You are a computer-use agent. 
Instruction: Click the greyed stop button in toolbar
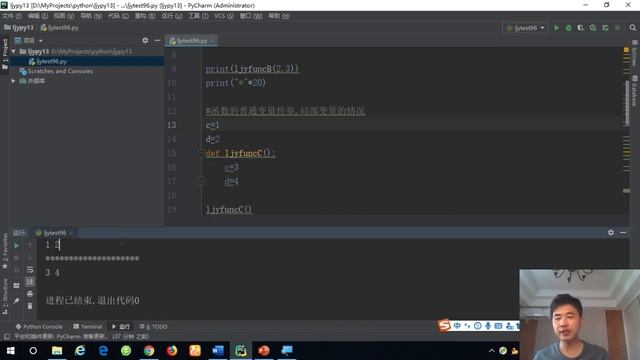(x=617, y=28)
